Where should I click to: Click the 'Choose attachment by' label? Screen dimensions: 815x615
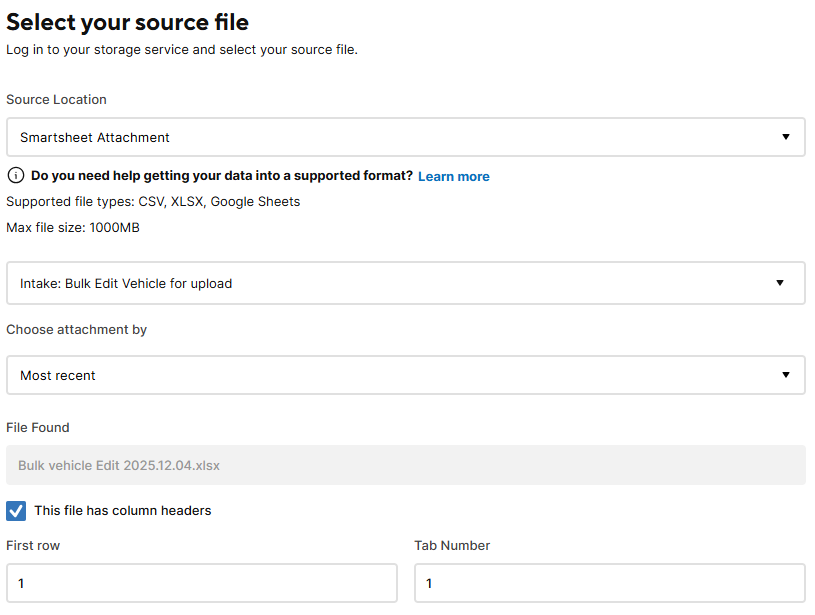tap(77, 330)
